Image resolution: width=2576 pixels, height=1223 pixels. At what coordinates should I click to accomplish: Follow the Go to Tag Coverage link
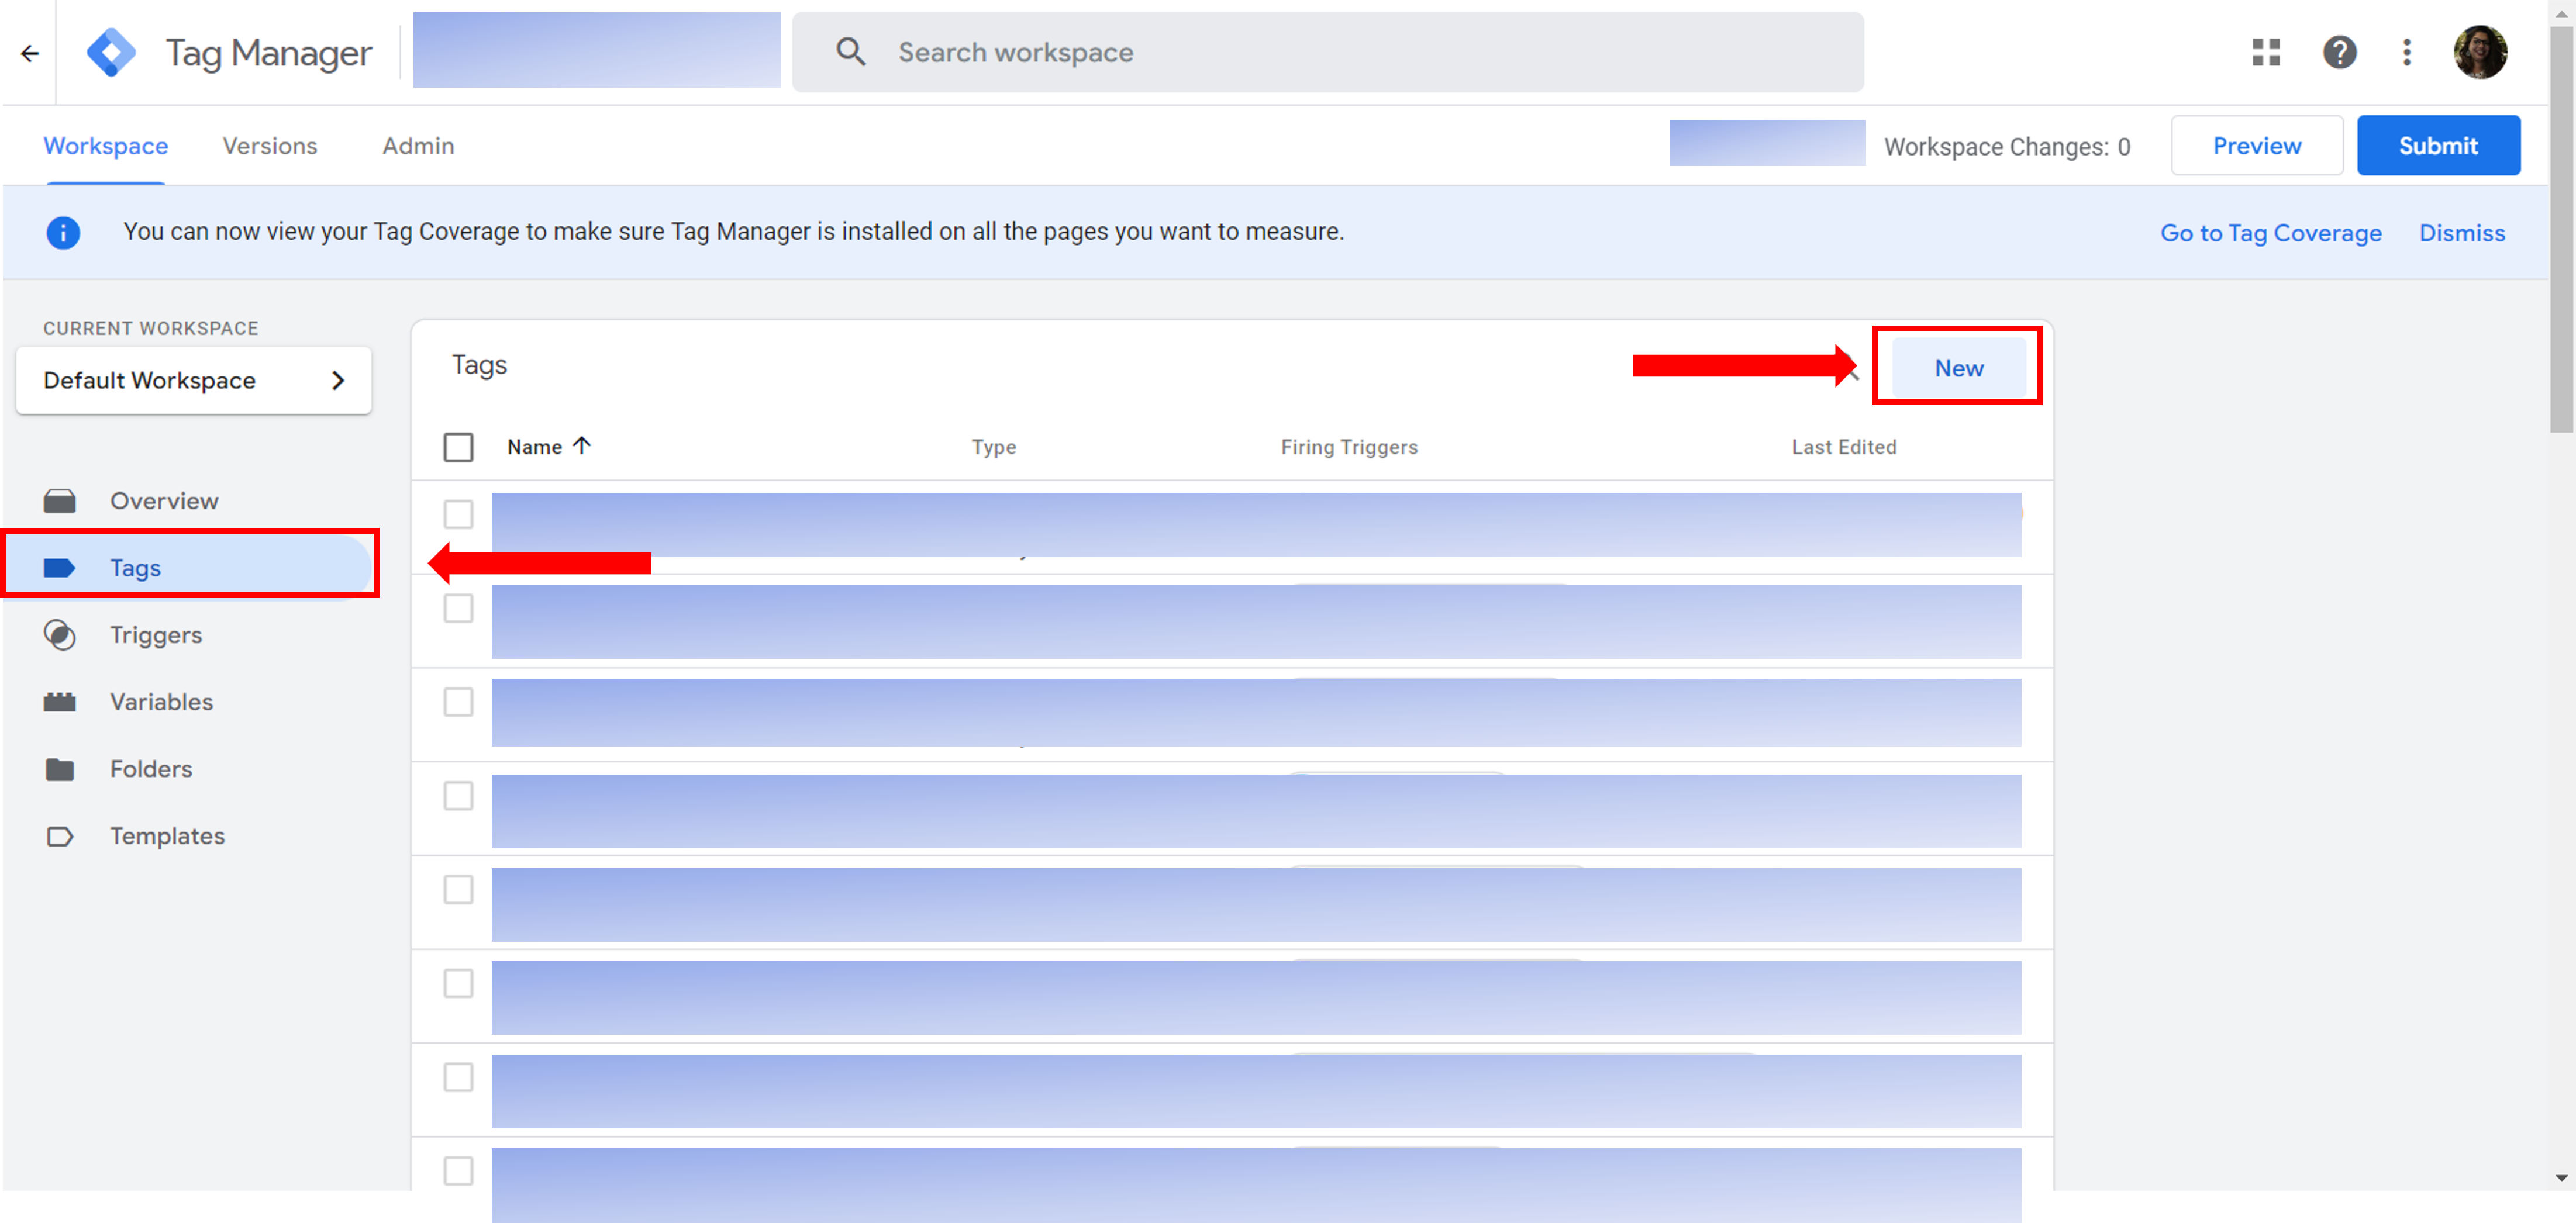2270,233
